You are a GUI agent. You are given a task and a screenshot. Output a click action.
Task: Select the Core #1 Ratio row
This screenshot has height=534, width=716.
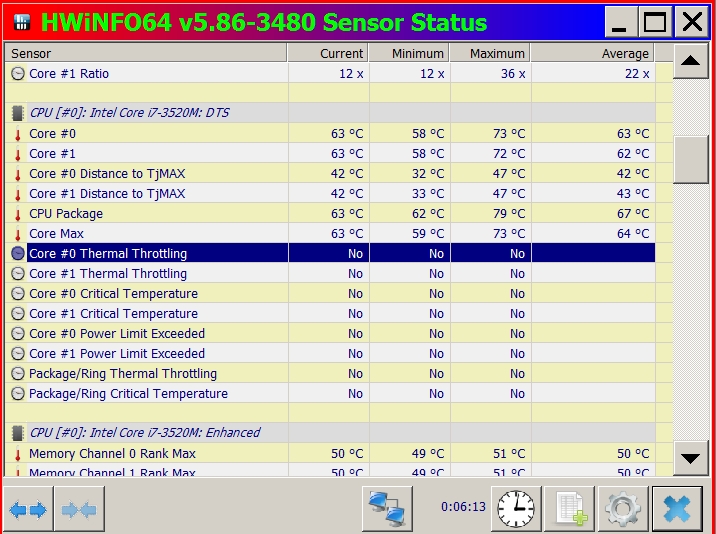(330, 74)
